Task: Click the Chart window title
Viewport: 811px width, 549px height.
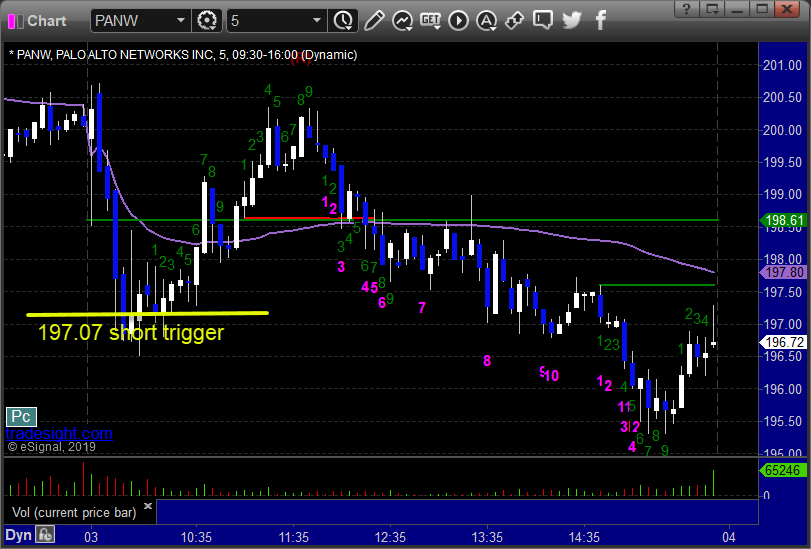Action: [47, 21]
